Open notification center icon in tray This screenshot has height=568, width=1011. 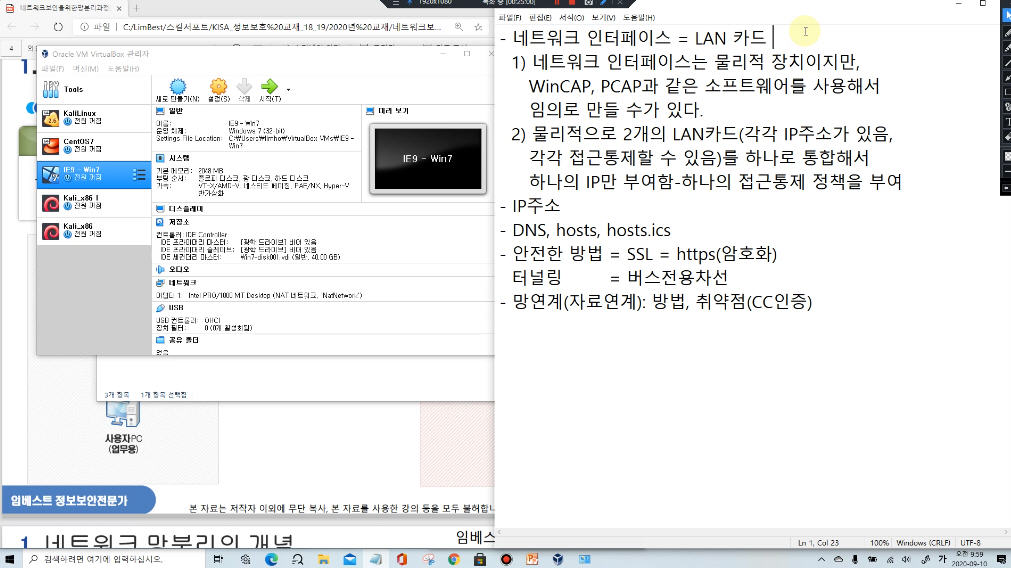[1001, 559]
